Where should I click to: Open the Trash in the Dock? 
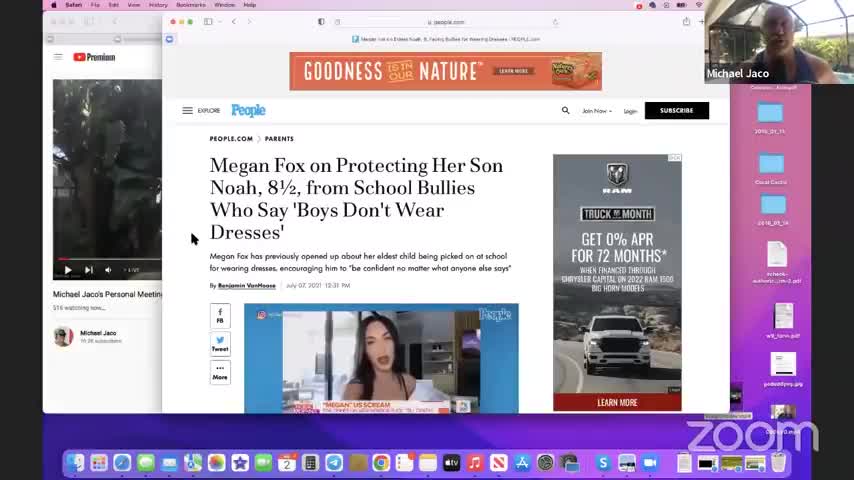779,463
